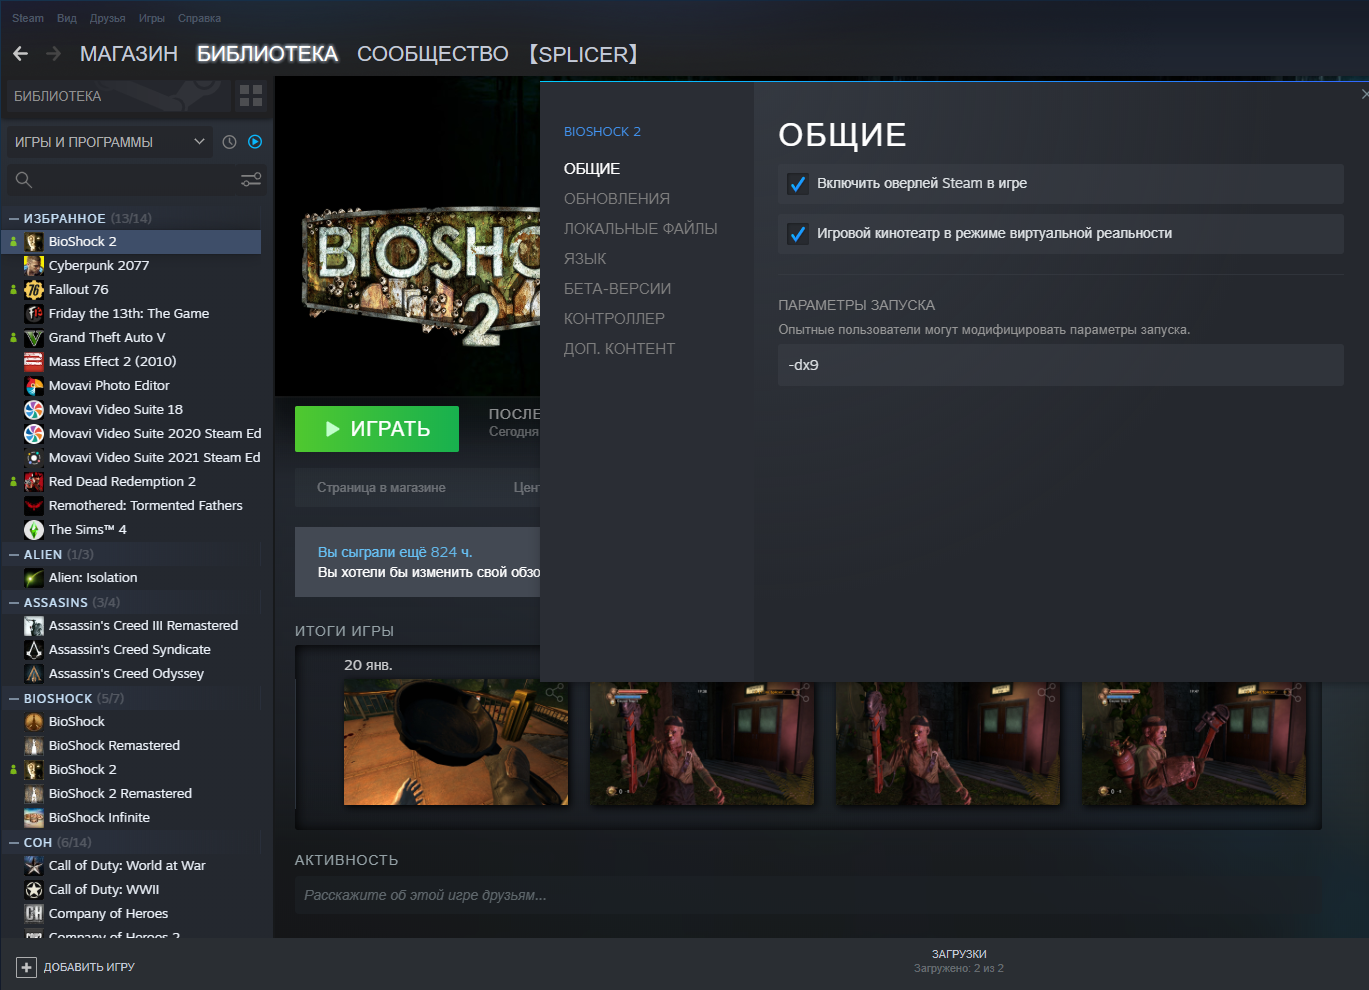Click the green ИГРАТЬ button
1369x990 pixels.
click(x=377, y=429)
